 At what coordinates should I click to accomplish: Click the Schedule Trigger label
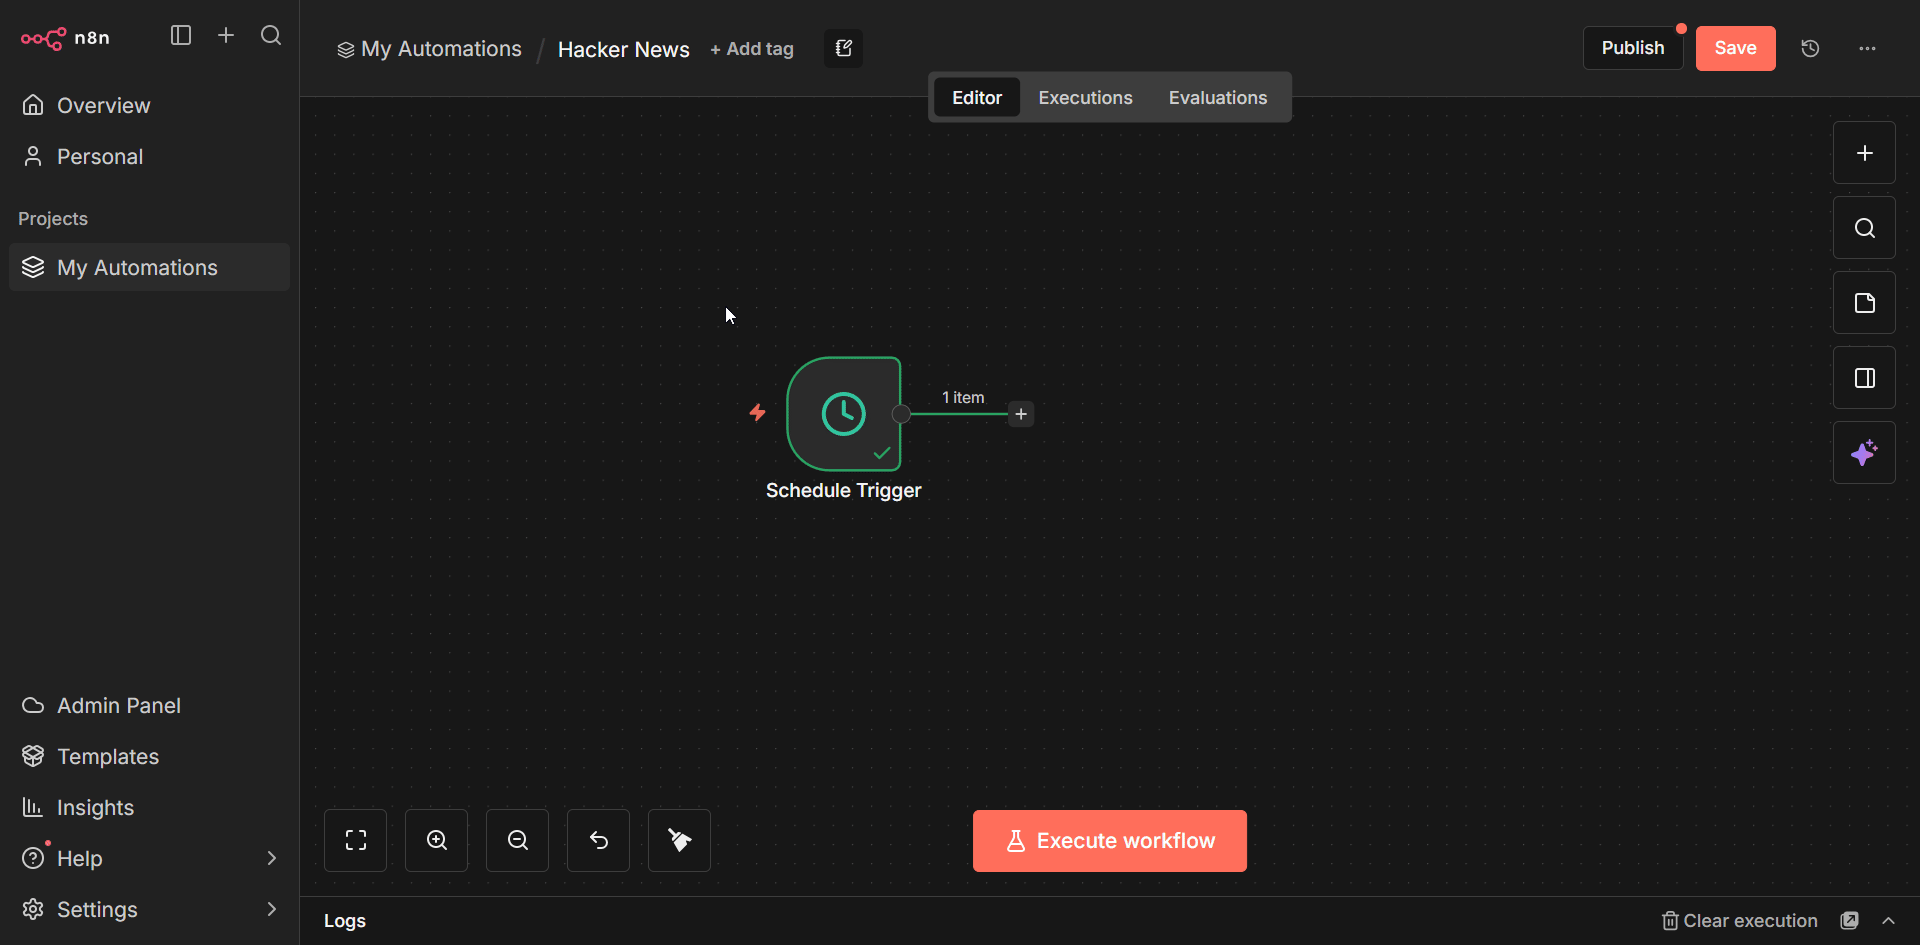(x=844, y=490)
